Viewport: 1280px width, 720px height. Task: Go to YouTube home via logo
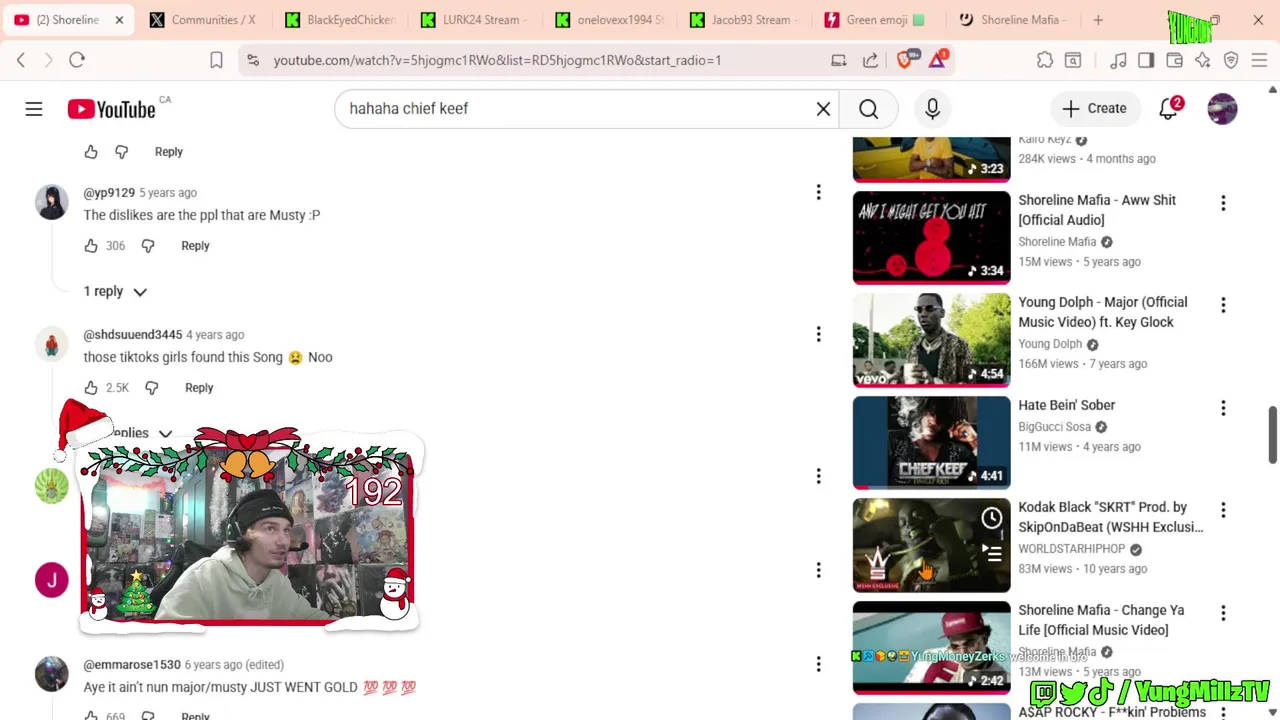pos(111,109)
